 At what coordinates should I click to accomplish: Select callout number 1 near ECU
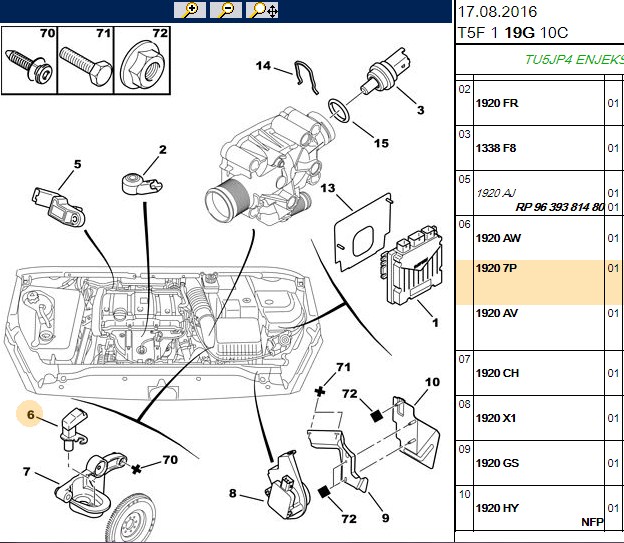(x=435, y=322)
